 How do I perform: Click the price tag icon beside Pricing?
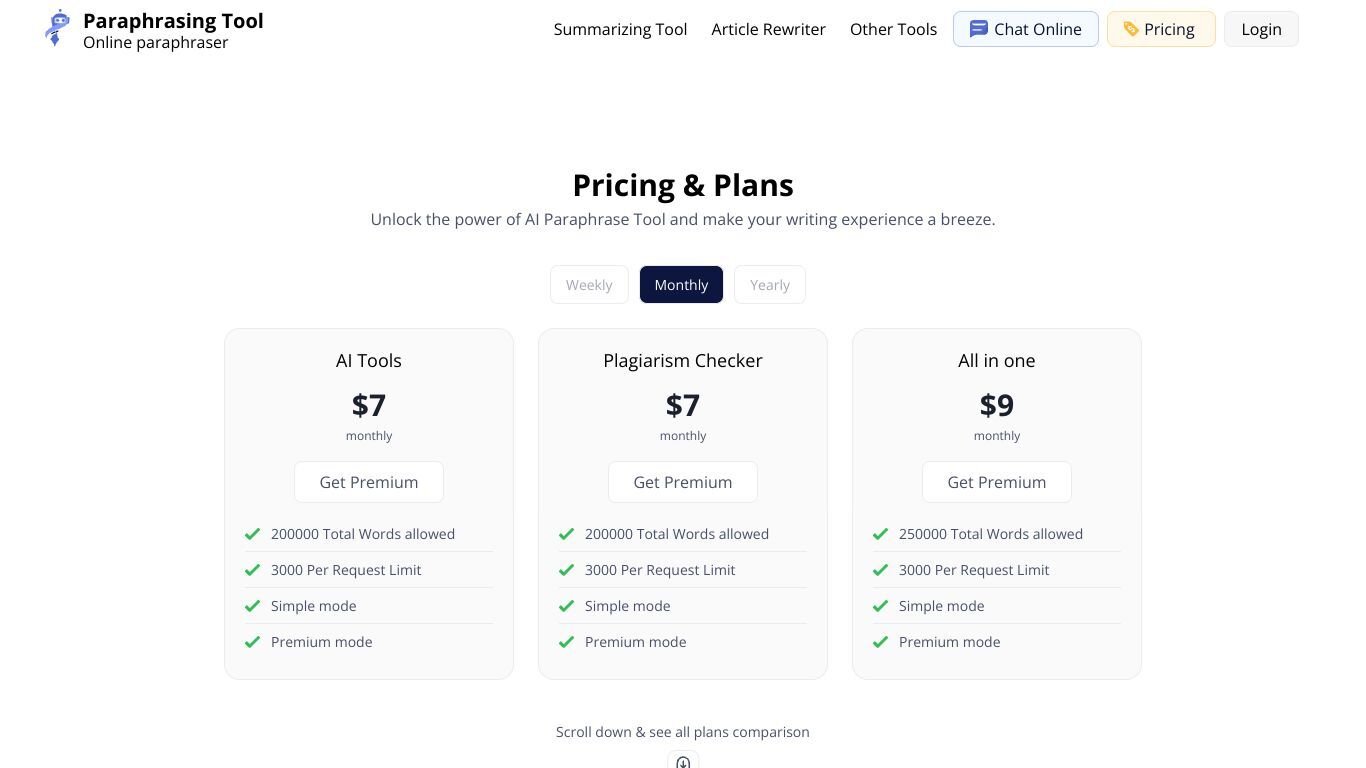1131,29
